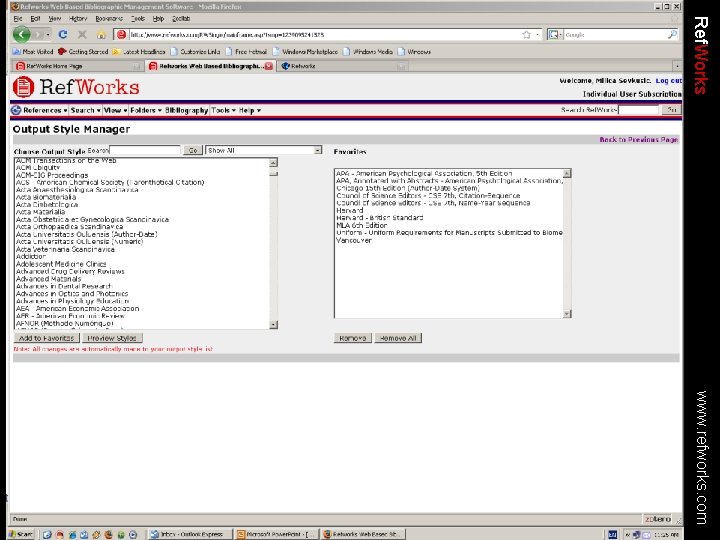This screenshot has height=540, width=720.
Task: Open Getting Started bookmark
Action: [83, 51]
